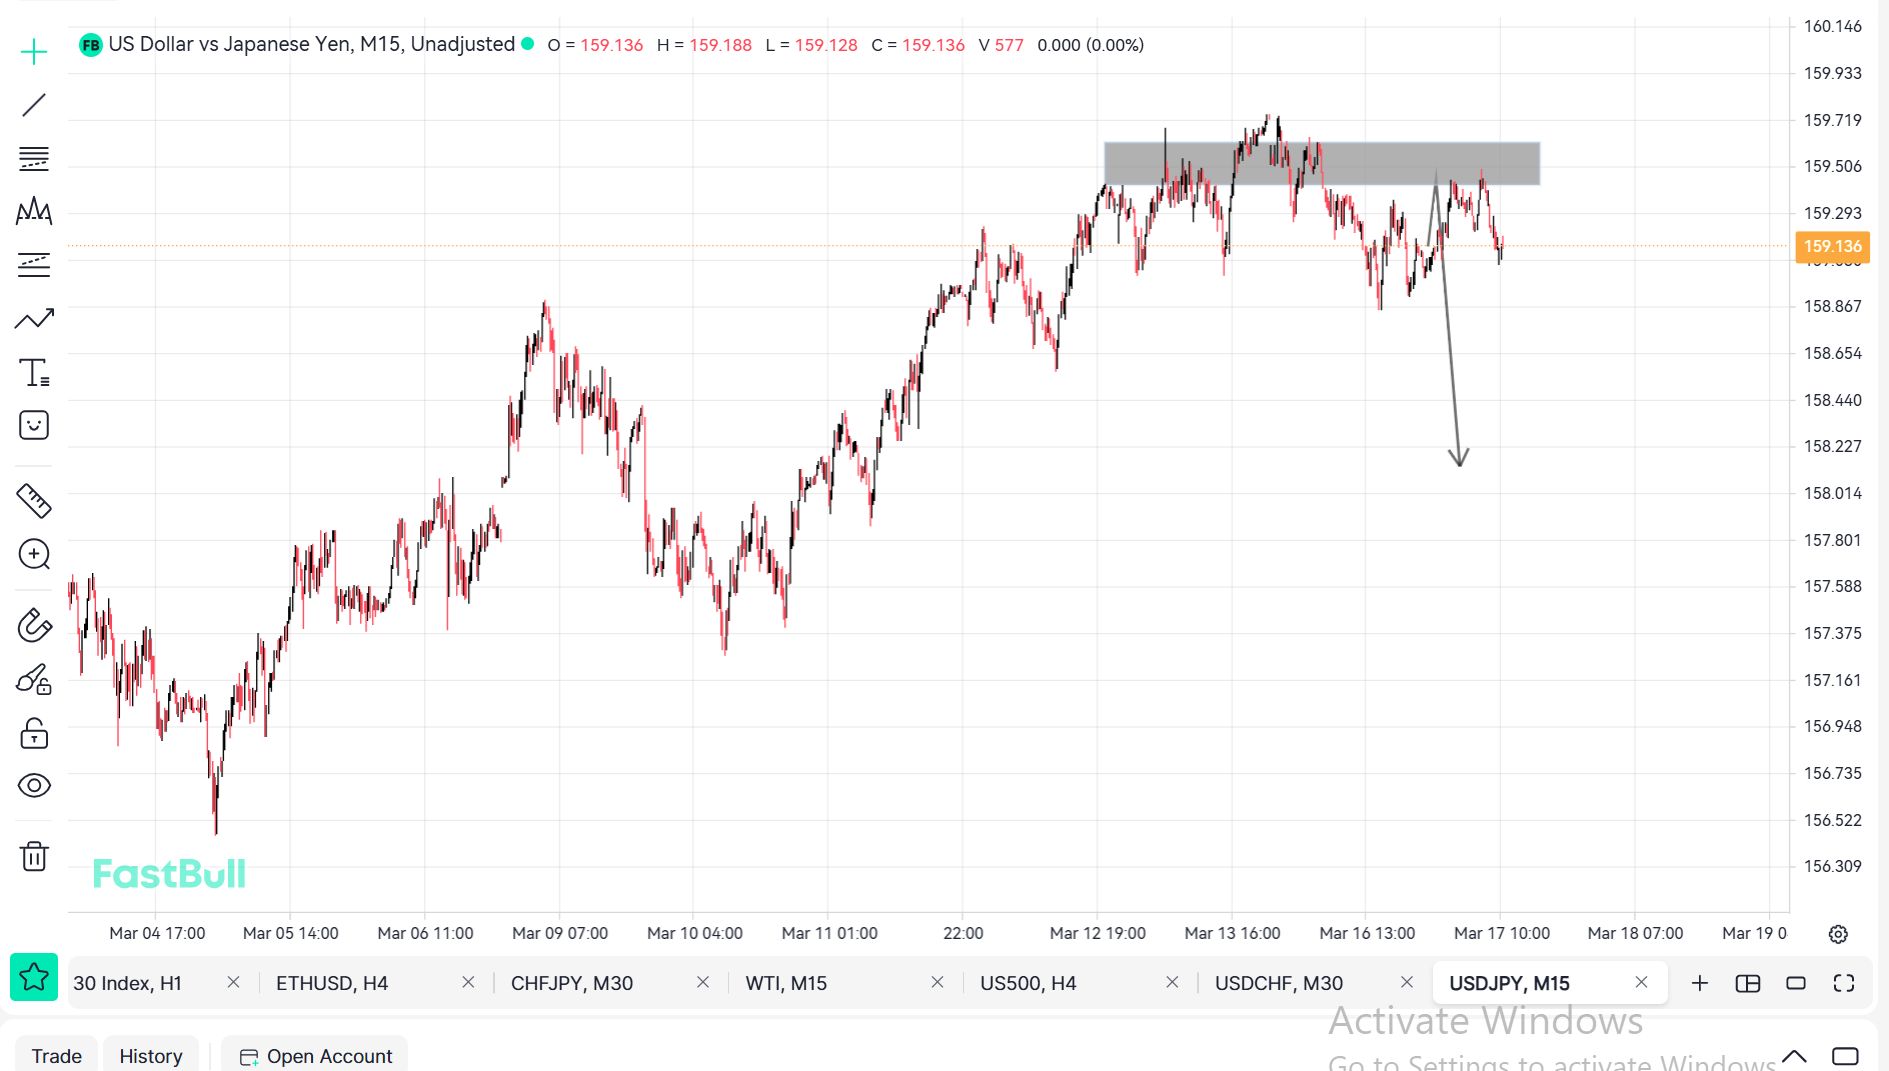
Task: Open chart scale settings gear
Action: tap(1838, 934)
